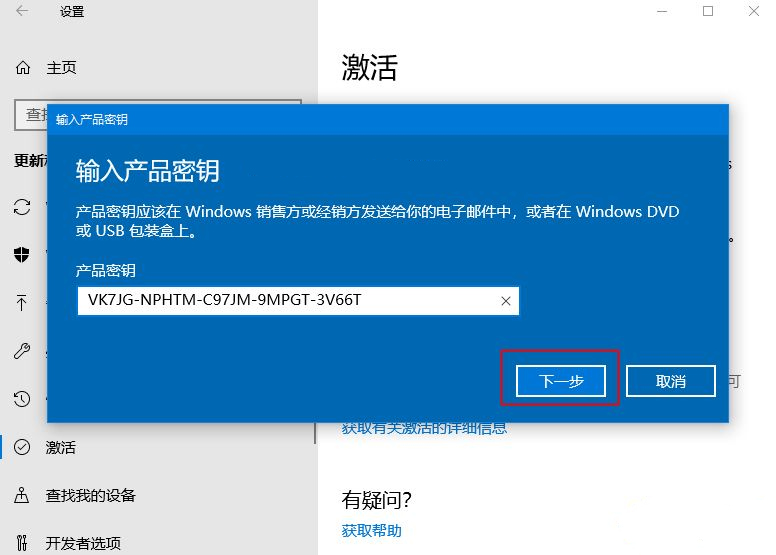Go back with the Settings back arrow

(x=22, y=11)
